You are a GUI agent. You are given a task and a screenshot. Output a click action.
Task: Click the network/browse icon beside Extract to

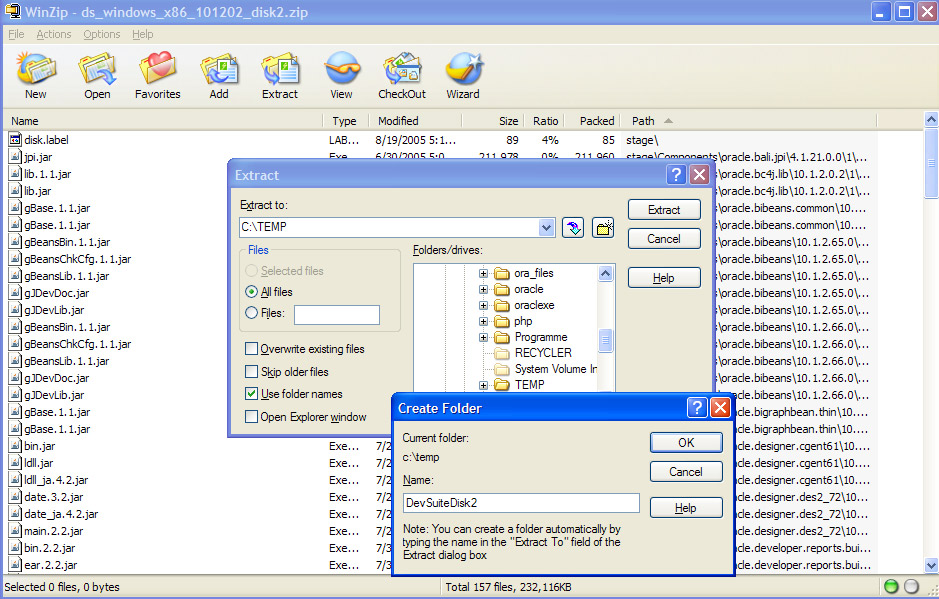coord(573,228)
